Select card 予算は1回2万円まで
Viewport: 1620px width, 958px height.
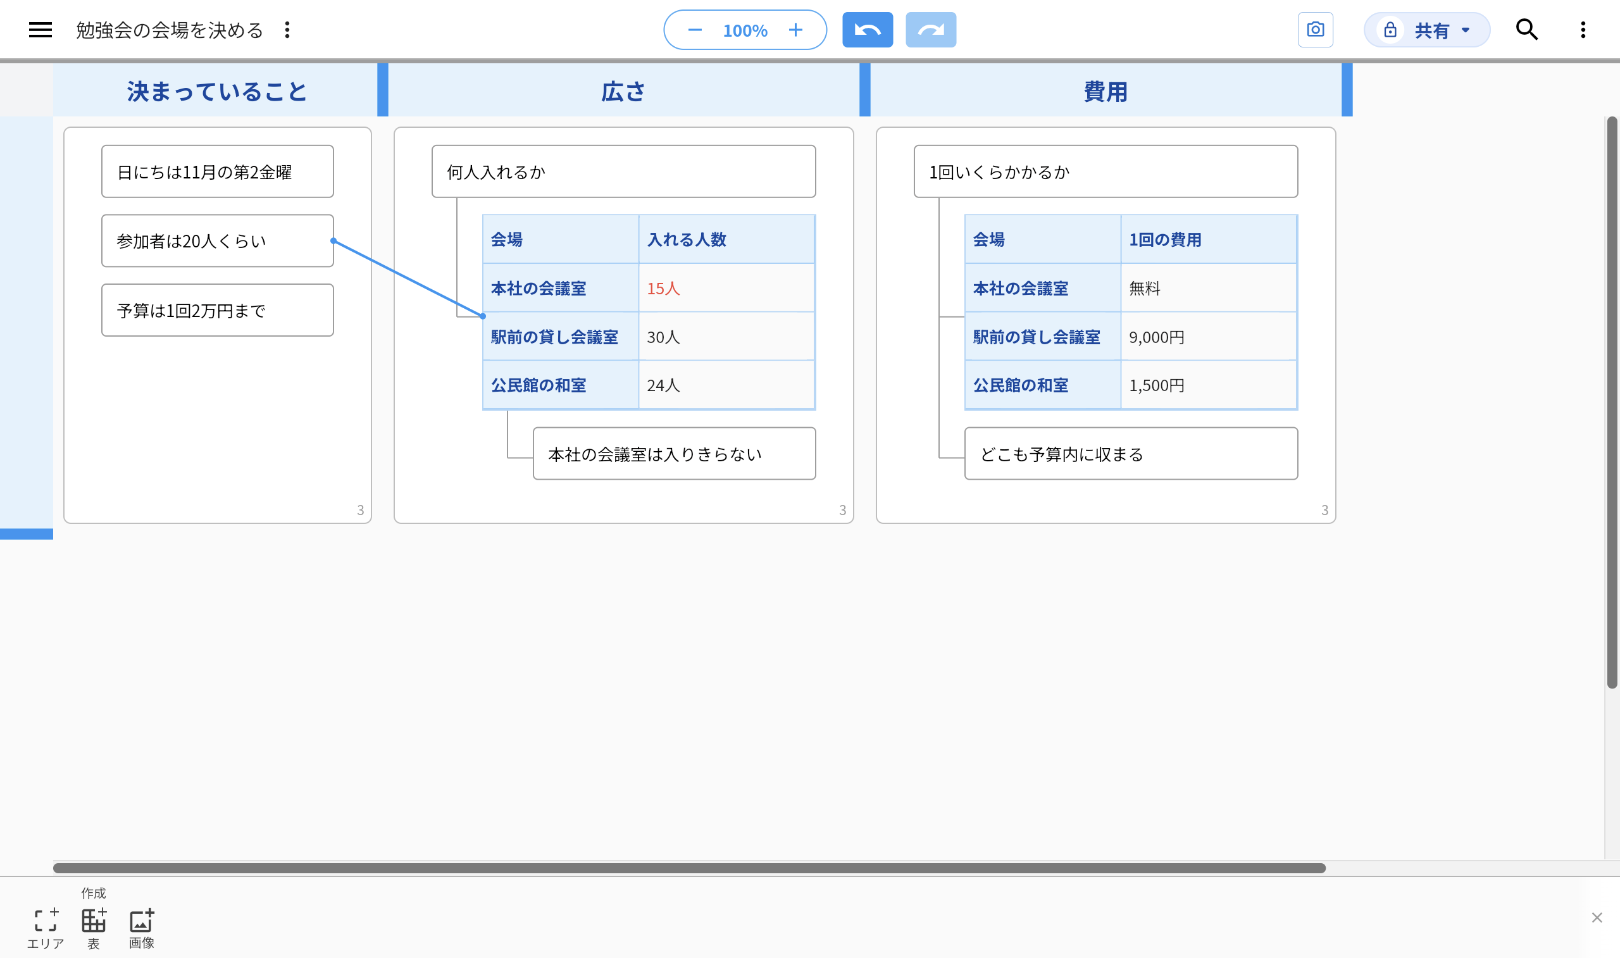217,310
